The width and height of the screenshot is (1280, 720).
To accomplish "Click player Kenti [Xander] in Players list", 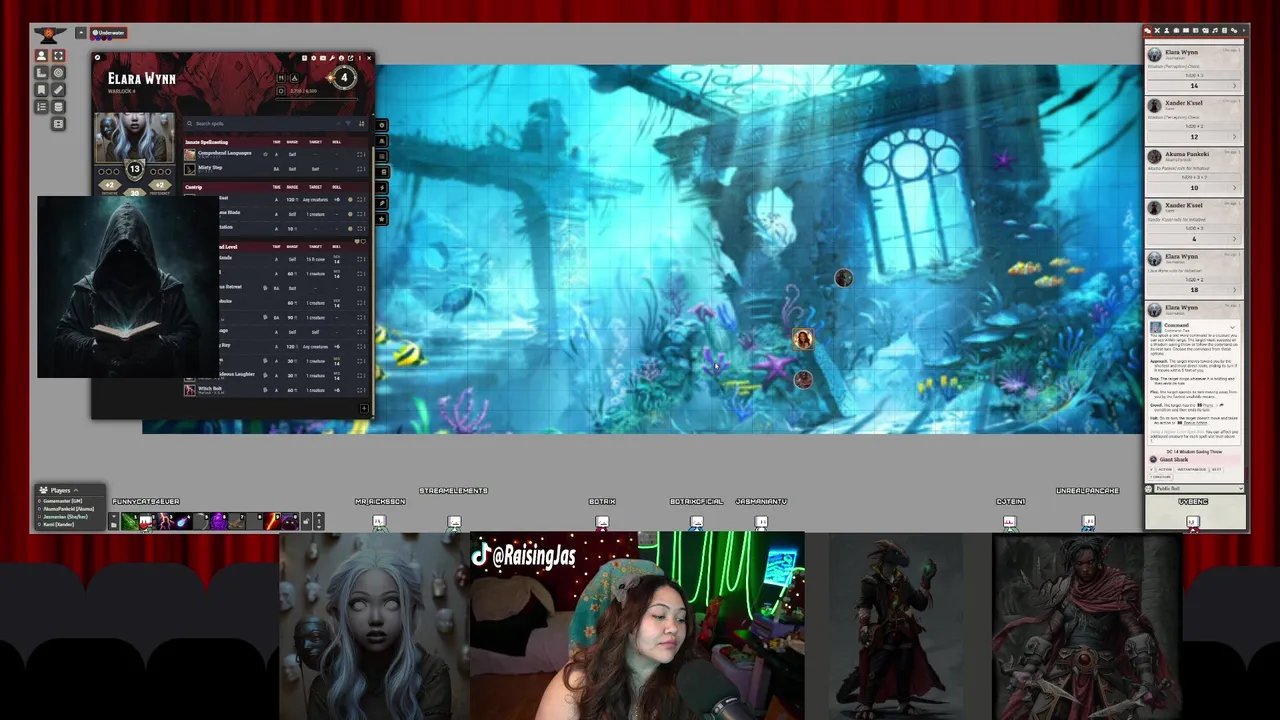I will click(x=58, y=524).
